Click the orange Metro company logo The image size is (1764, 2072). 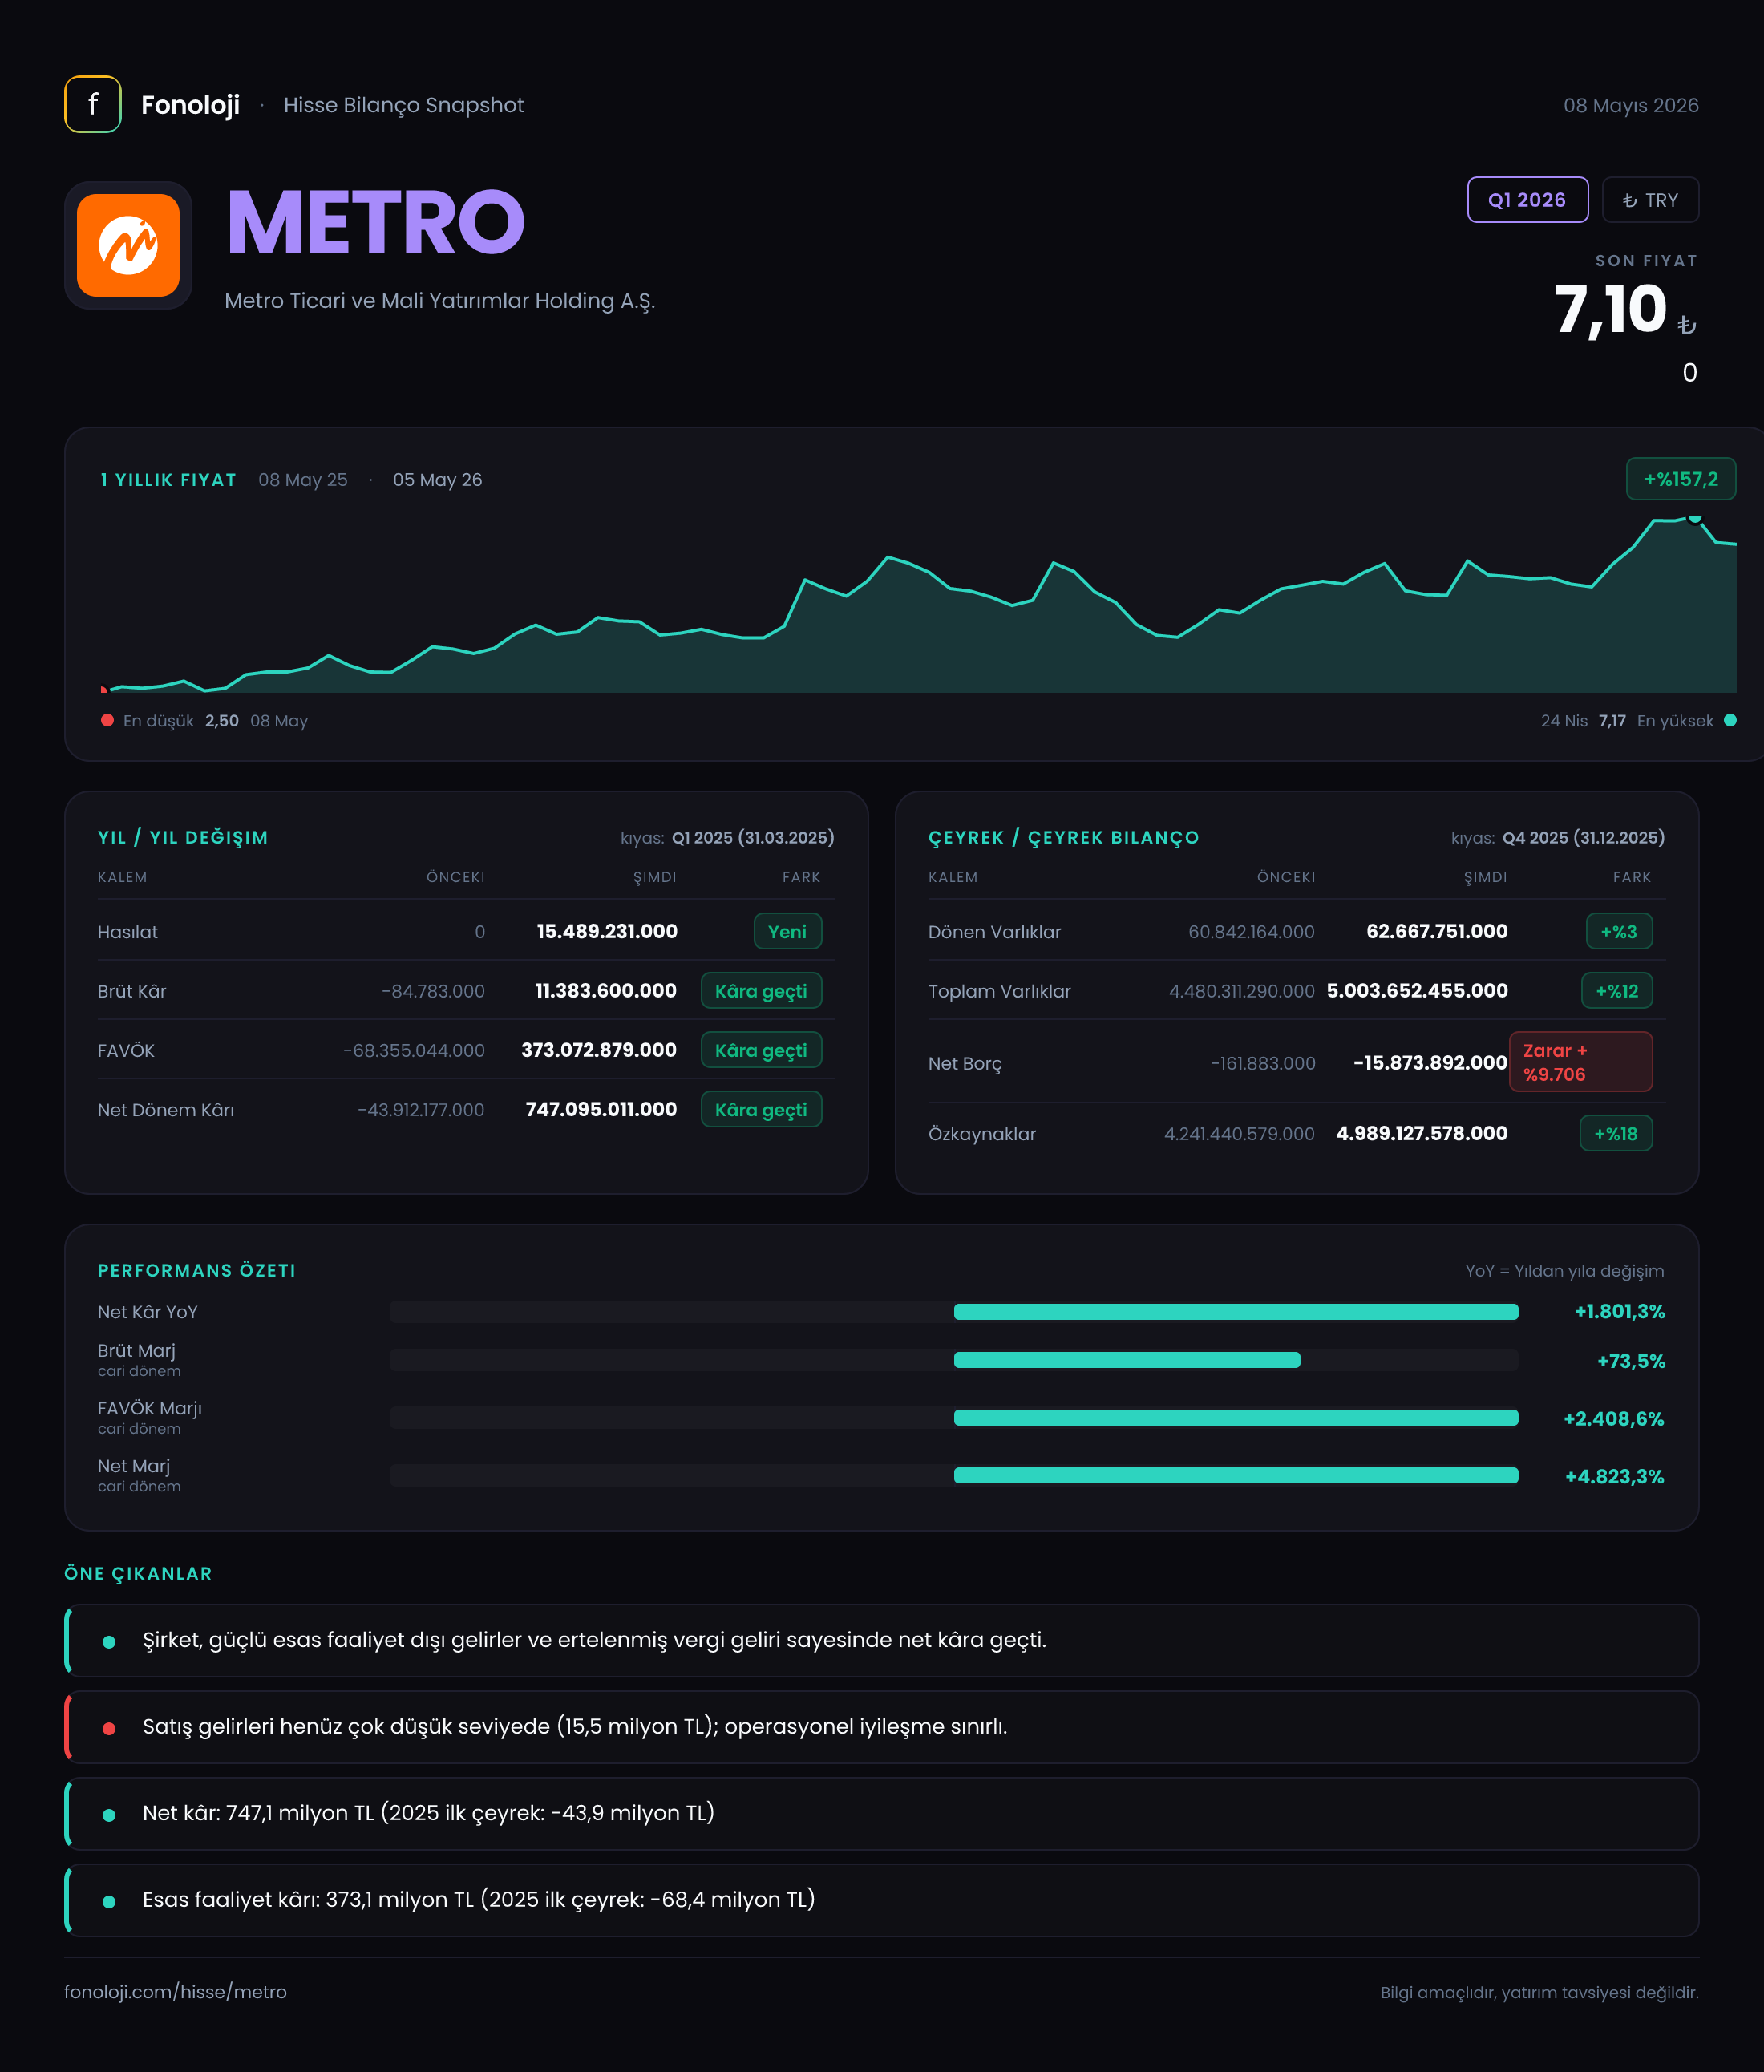pos(128,245)
